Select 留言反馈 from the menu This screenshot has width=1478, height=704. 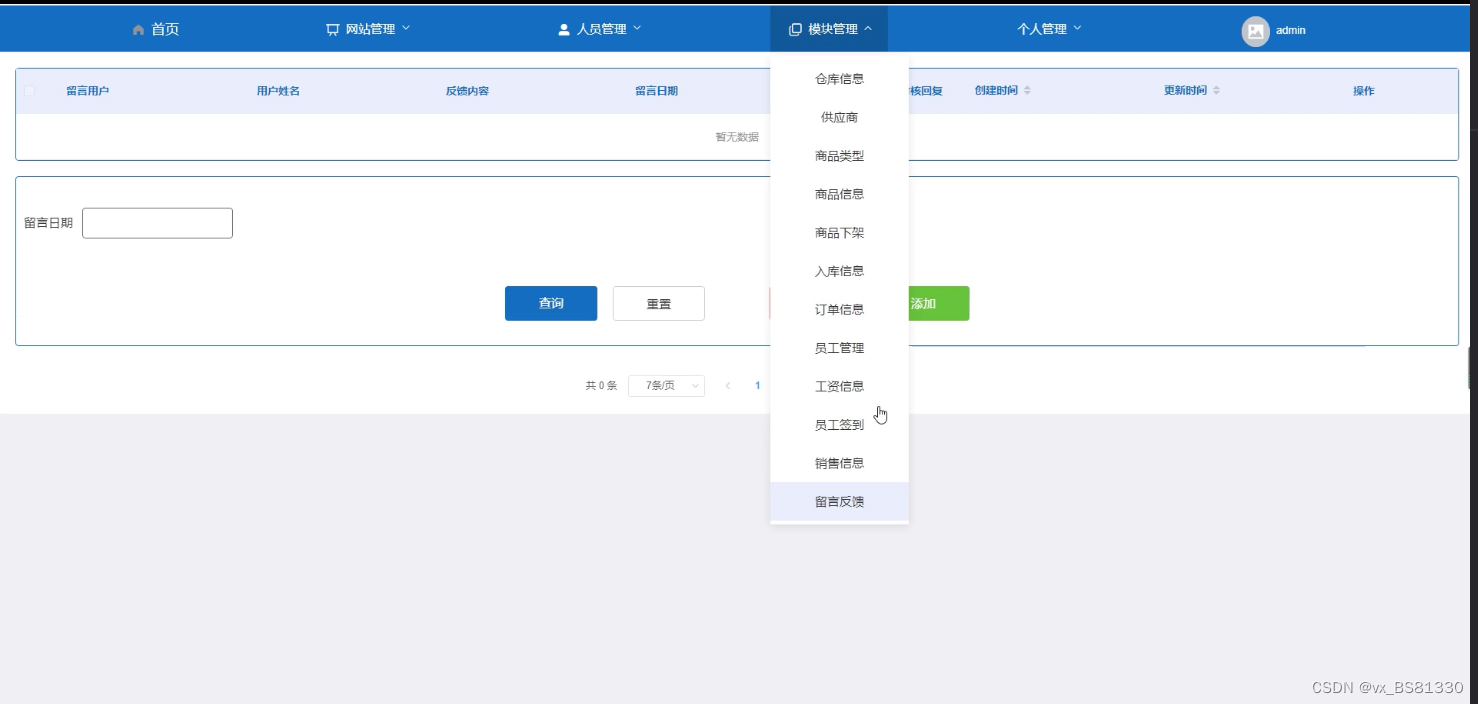tap(839, 502)
